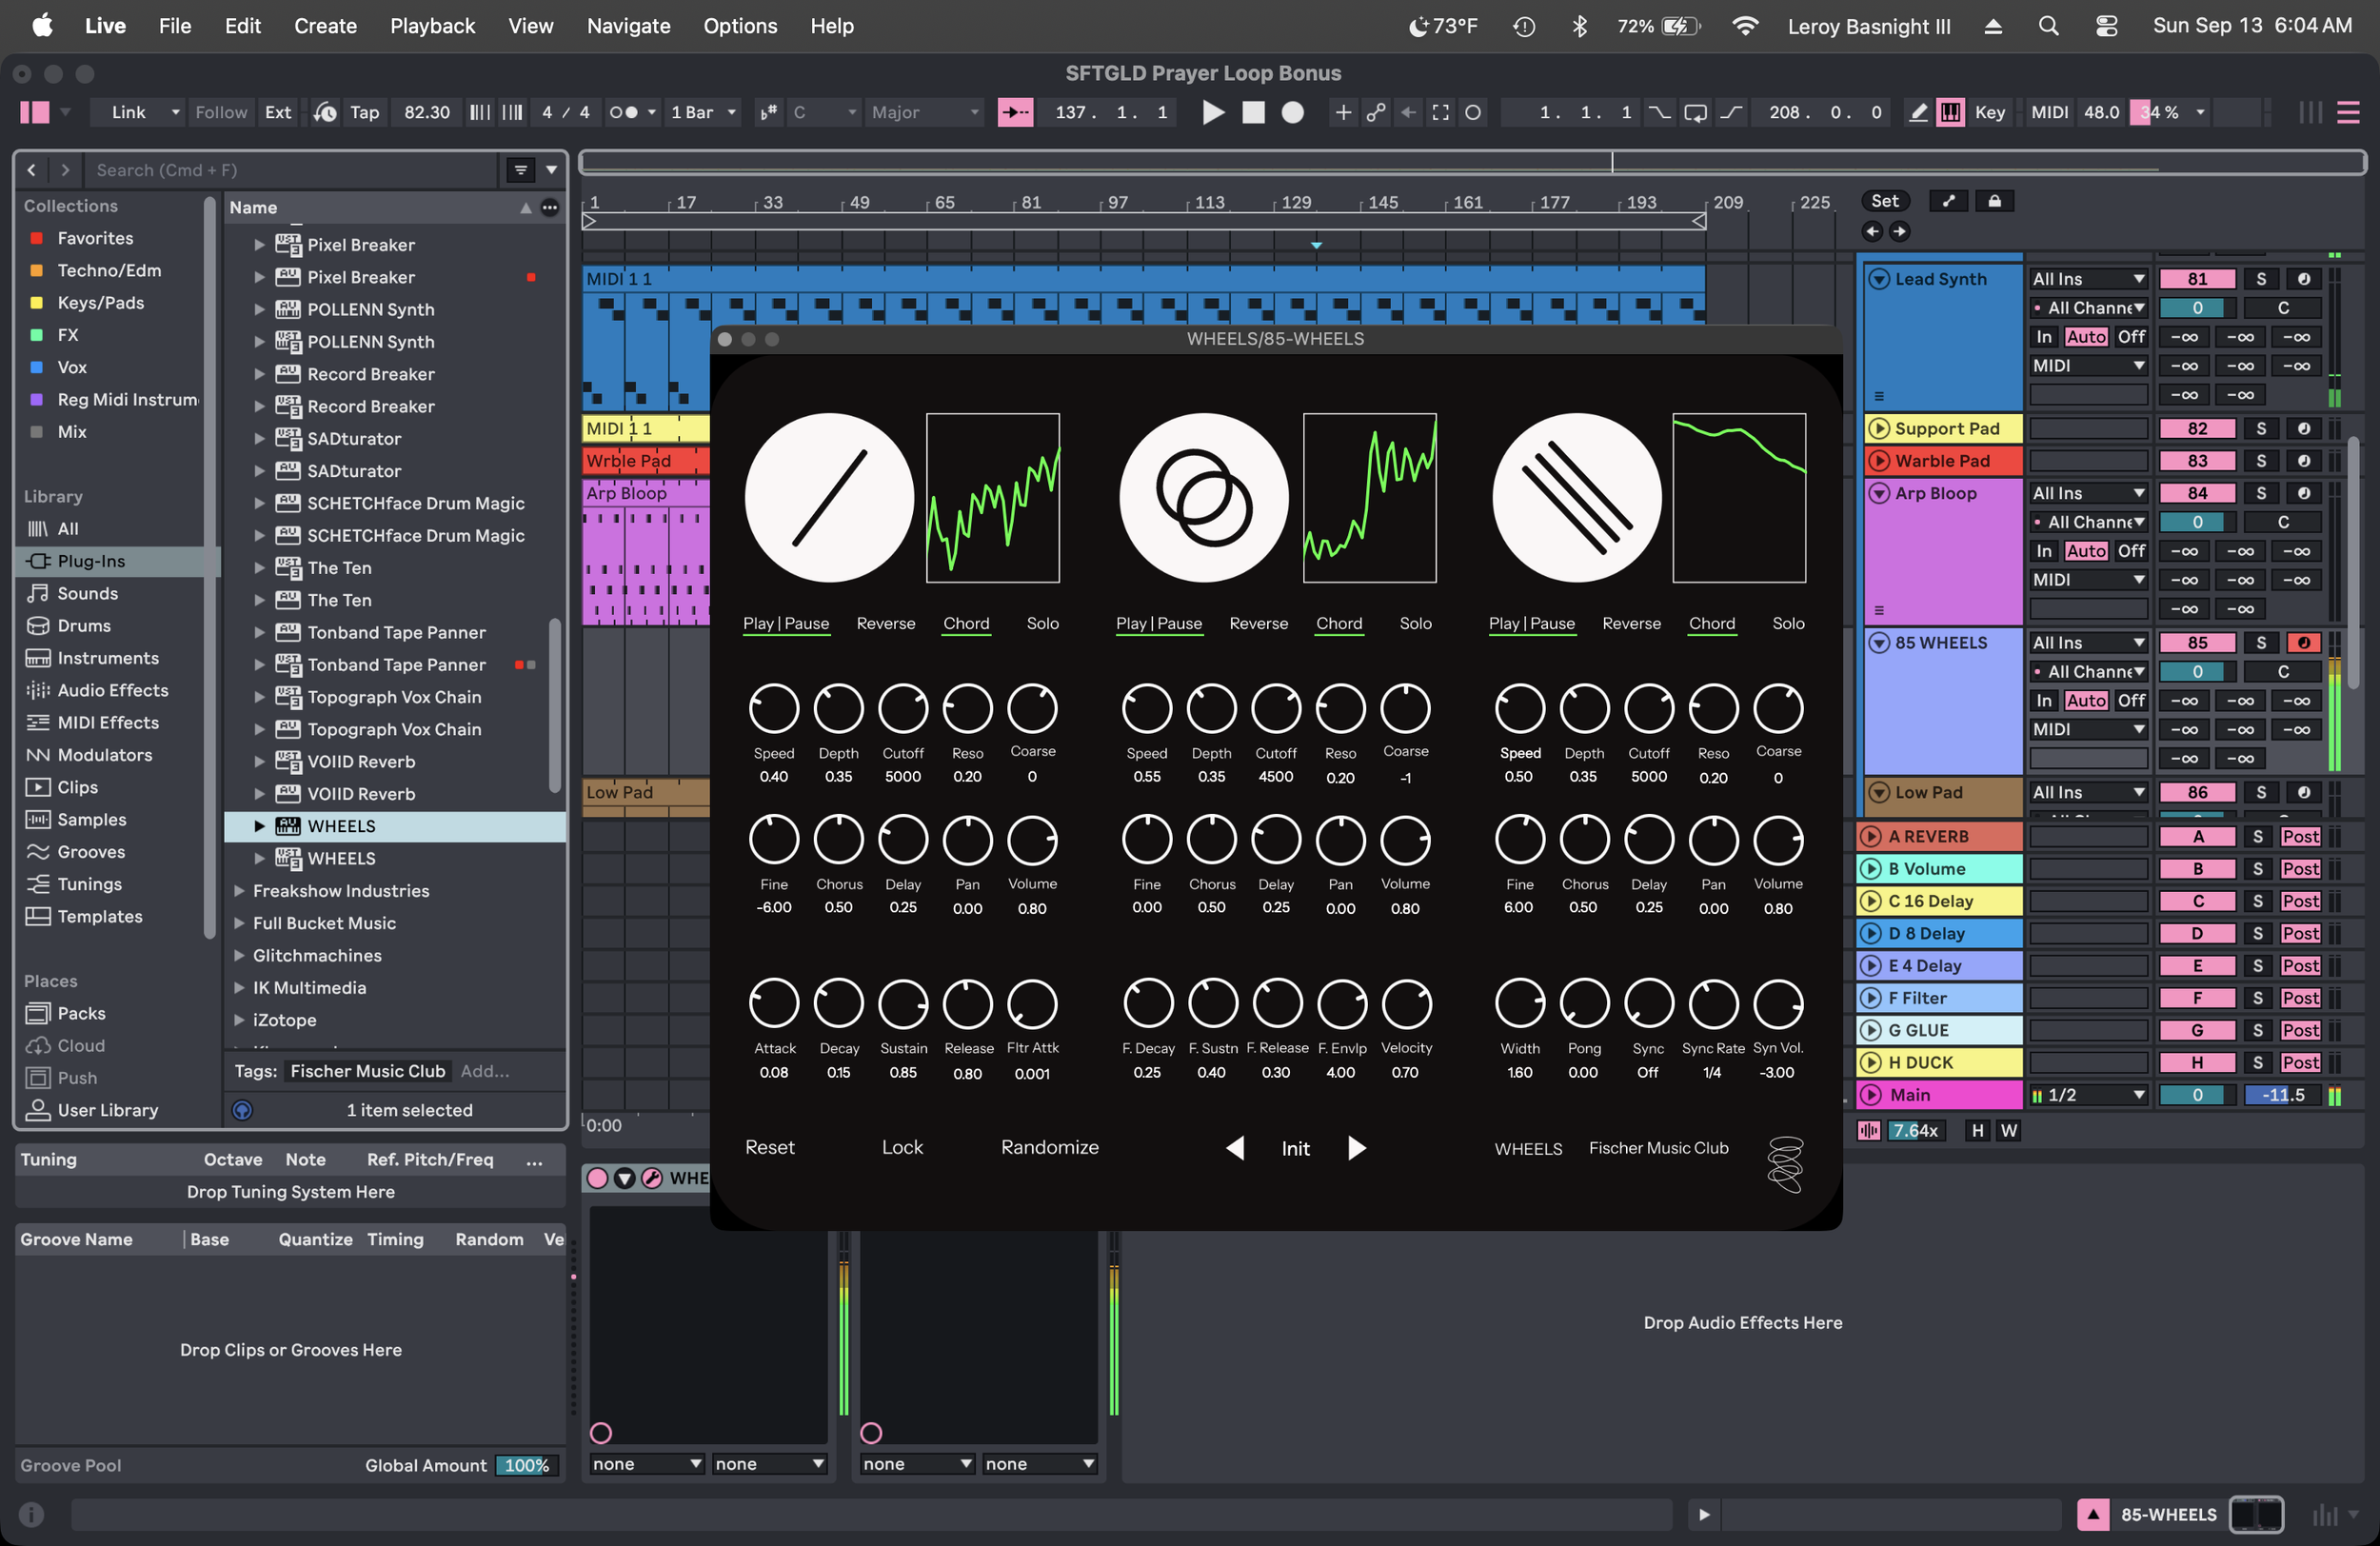The image size is (2380, 1546).
Task: Open the Main output 1/2 dropdown
Action: 2088,1095
